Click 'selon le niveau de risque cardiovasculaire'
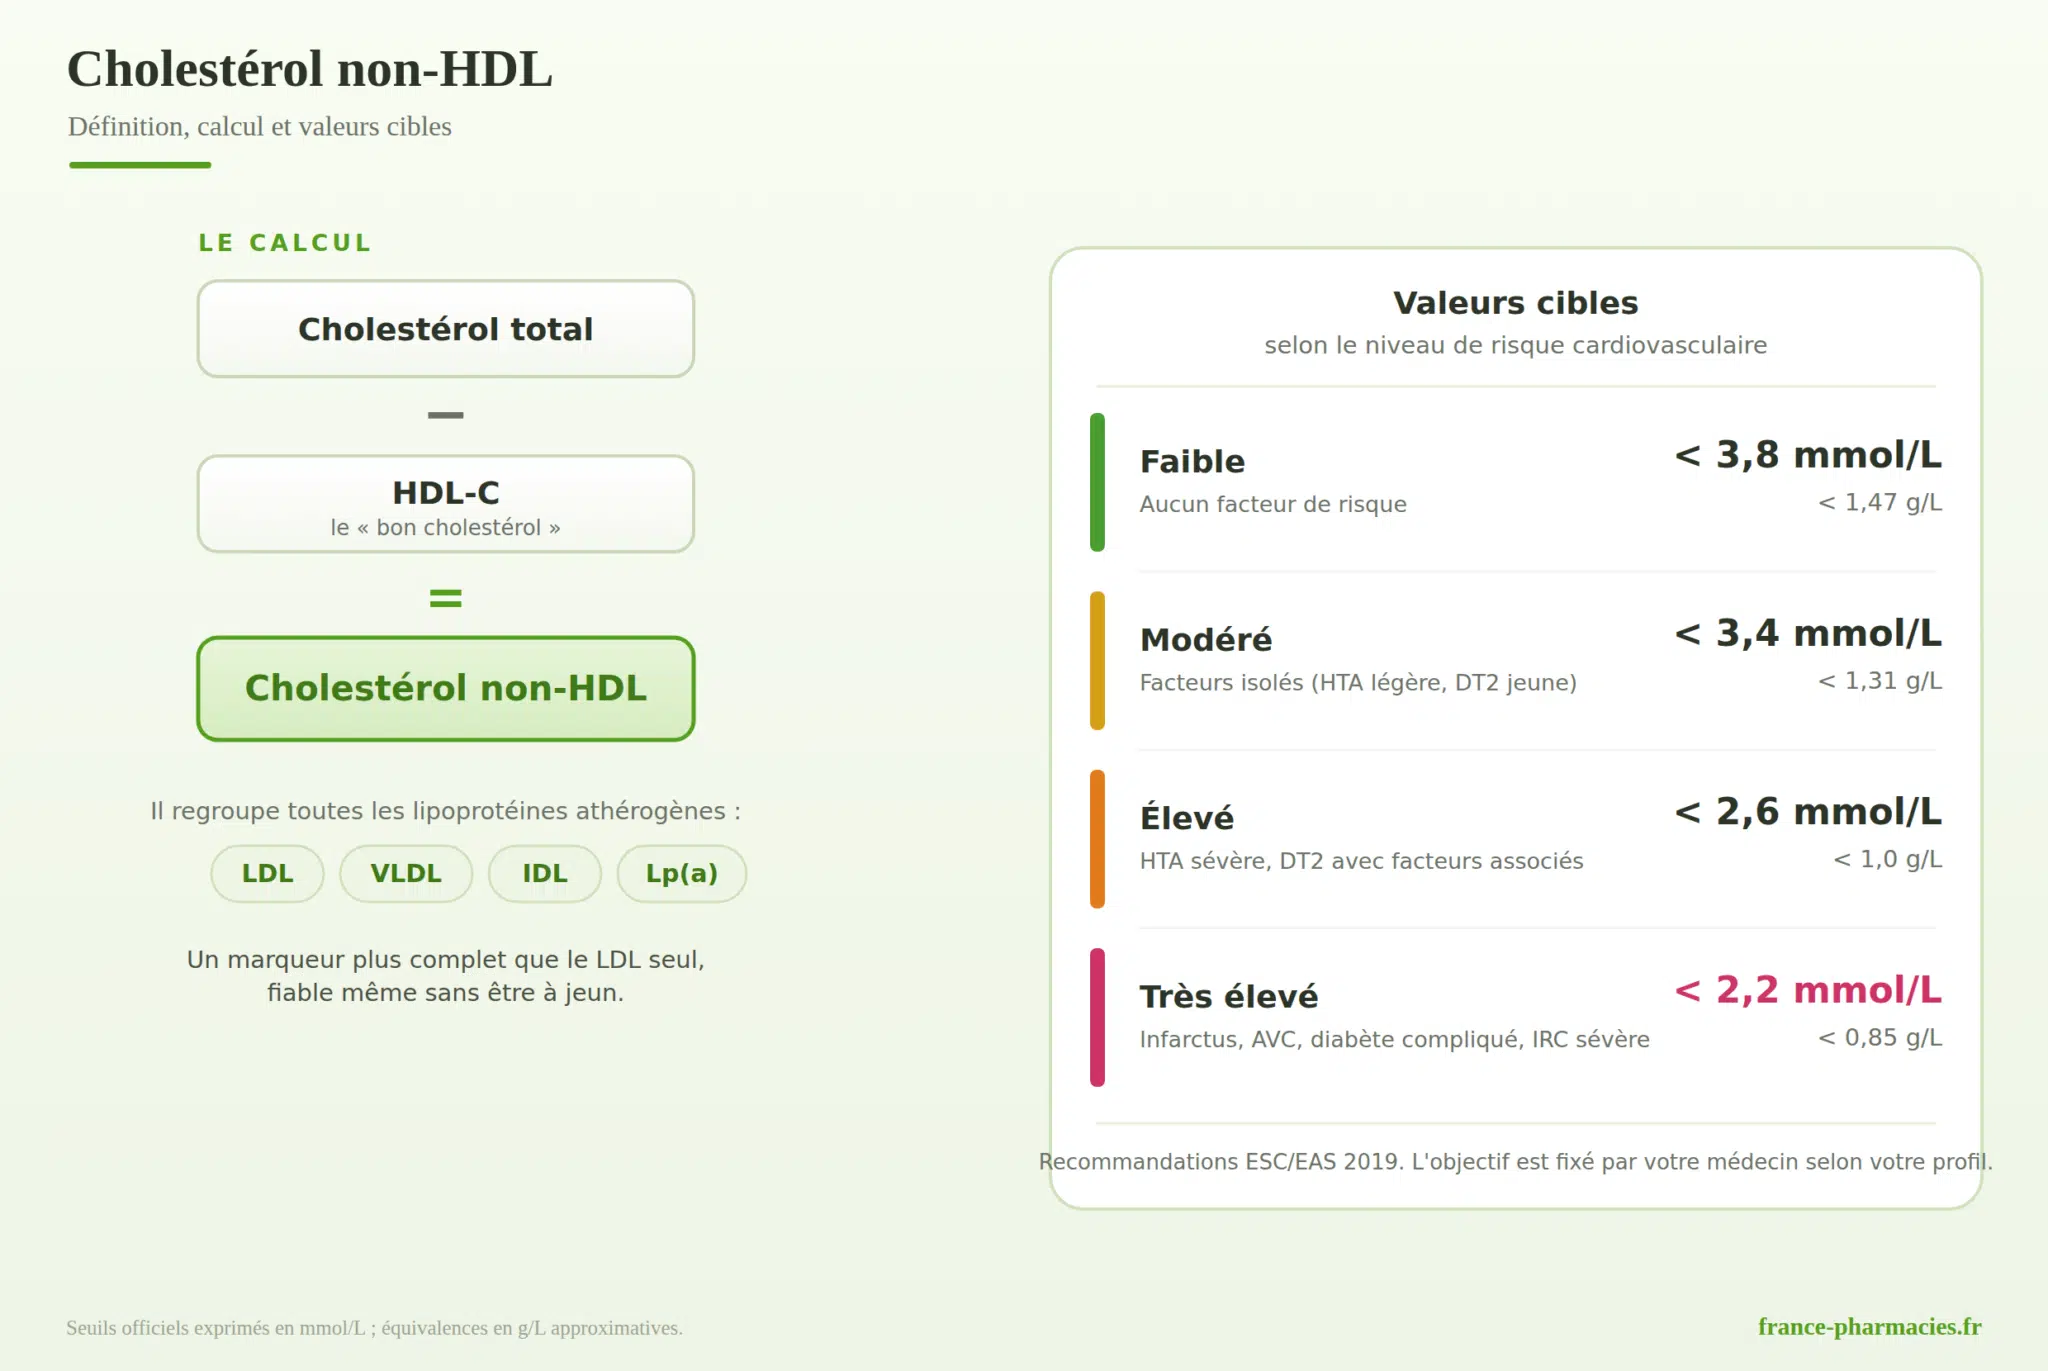Image resolution: width=2048 pixels, height=1371 pixels. (1515, 346)
